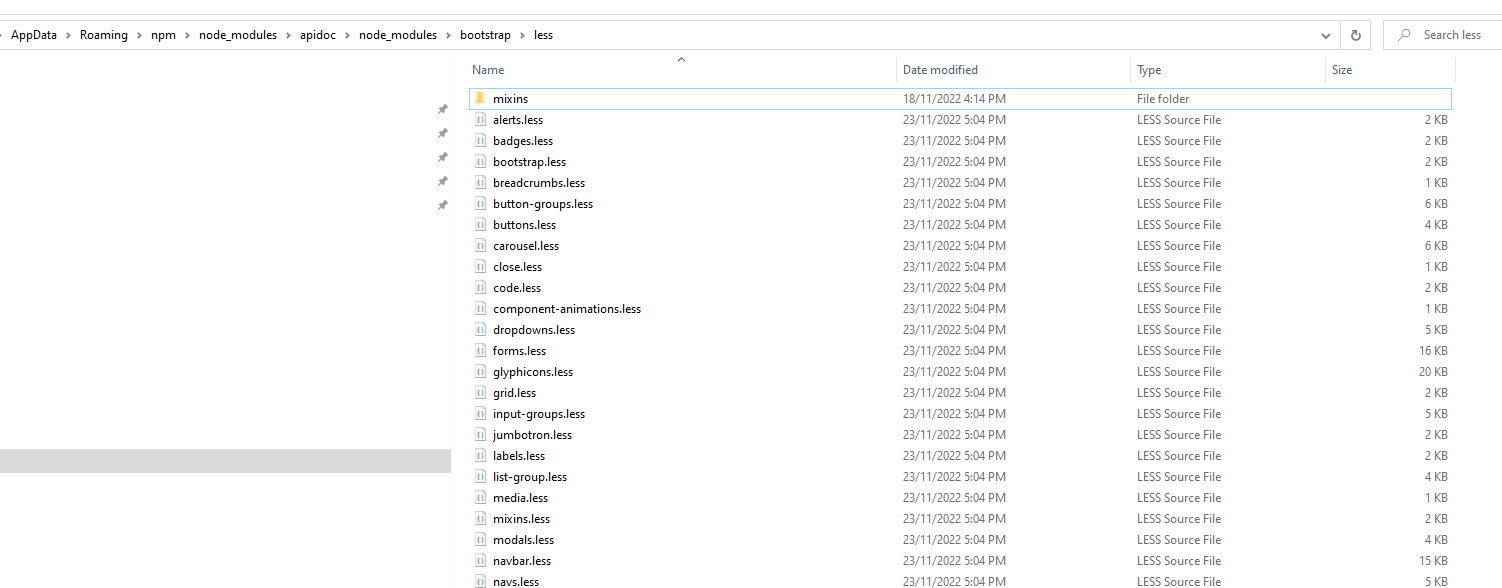1502x588 pixels.
Task: Expand the chevron after bootstrap in path
Action: pyautogui.click(x=522, y=35)
